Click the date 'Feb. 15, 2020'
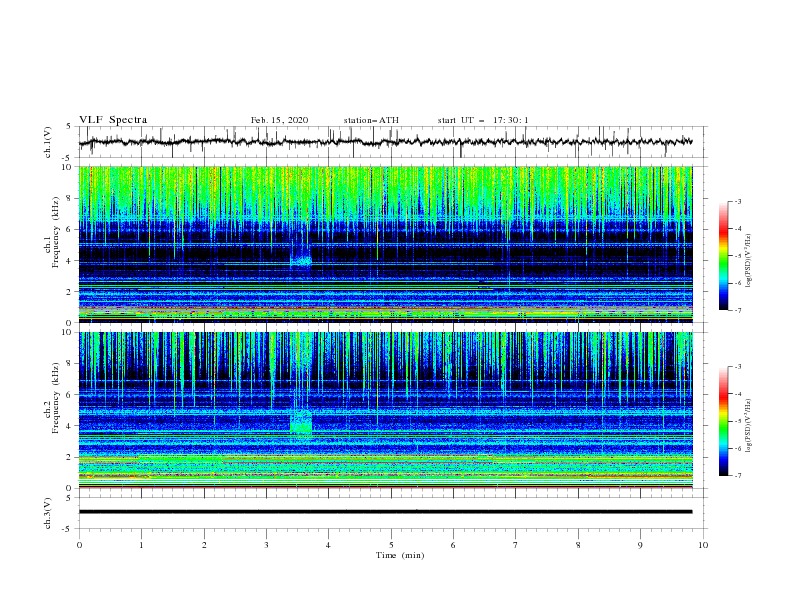Viewport: 792px width, 612px height. (x=279, y=120)
